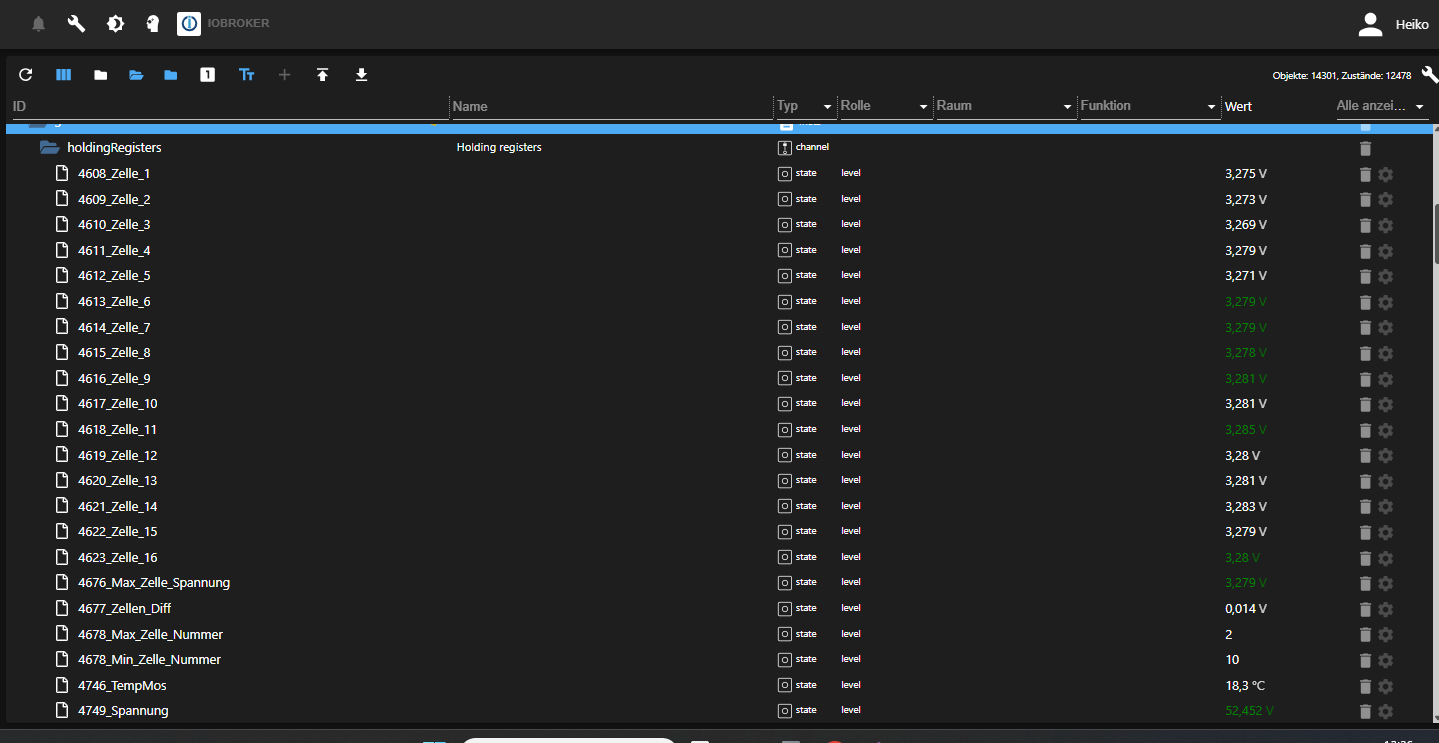Click the ID filter input field
This screenshot has height=743, width=1439.
point(200,106)
